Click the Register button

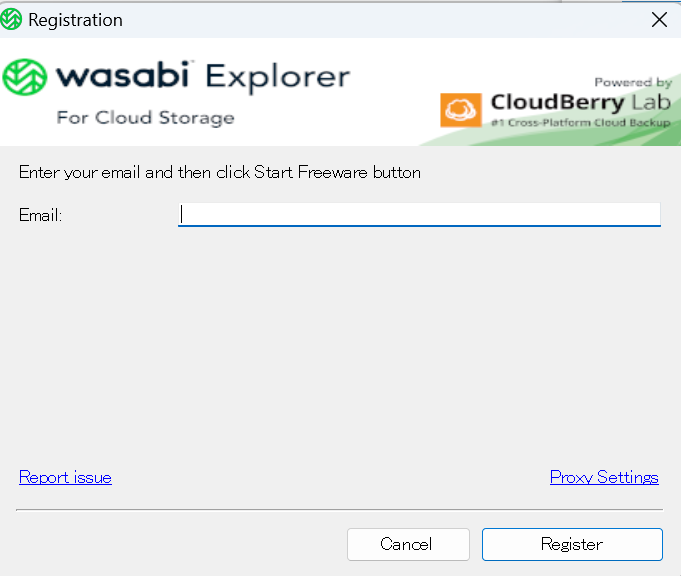tap(572, 544)
